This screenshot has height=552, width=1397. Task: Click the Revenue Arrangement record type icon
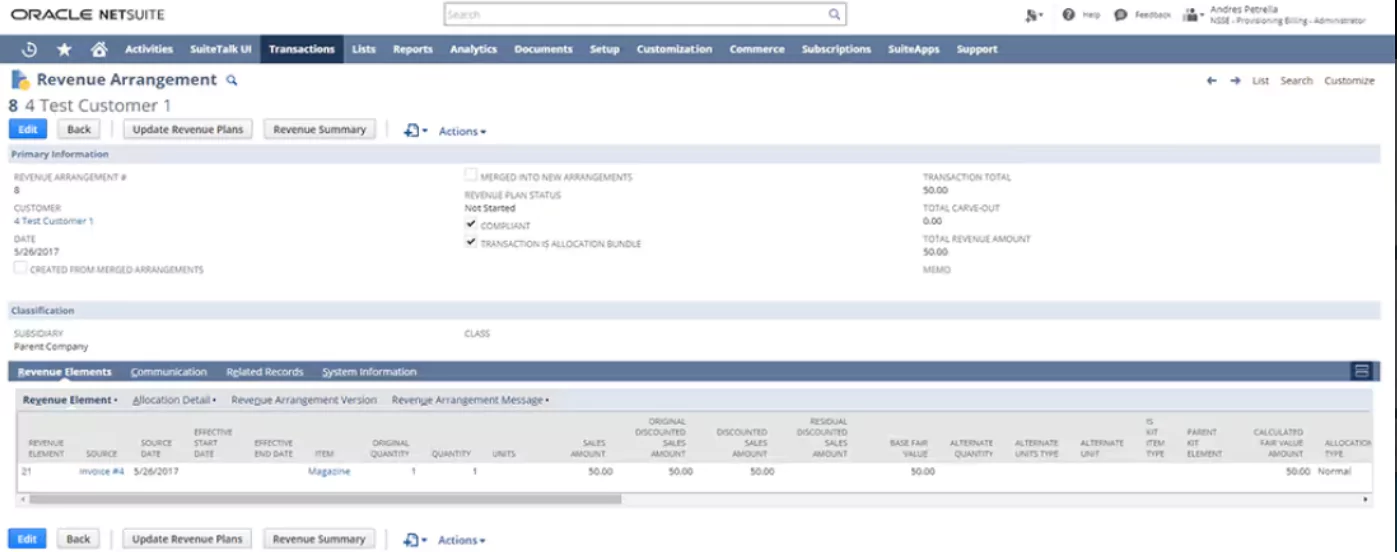point(20,80)
